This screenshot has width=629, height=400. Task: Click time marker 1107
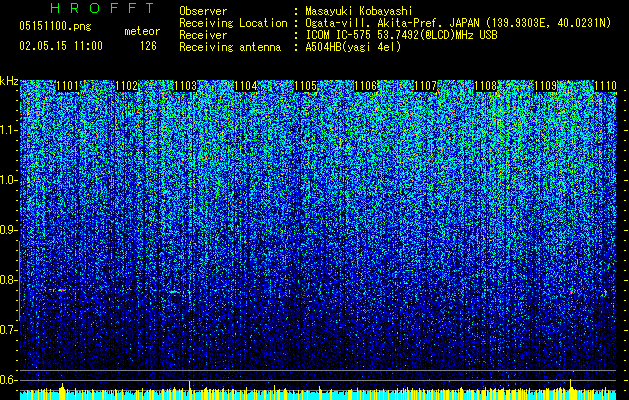(425, 86)
